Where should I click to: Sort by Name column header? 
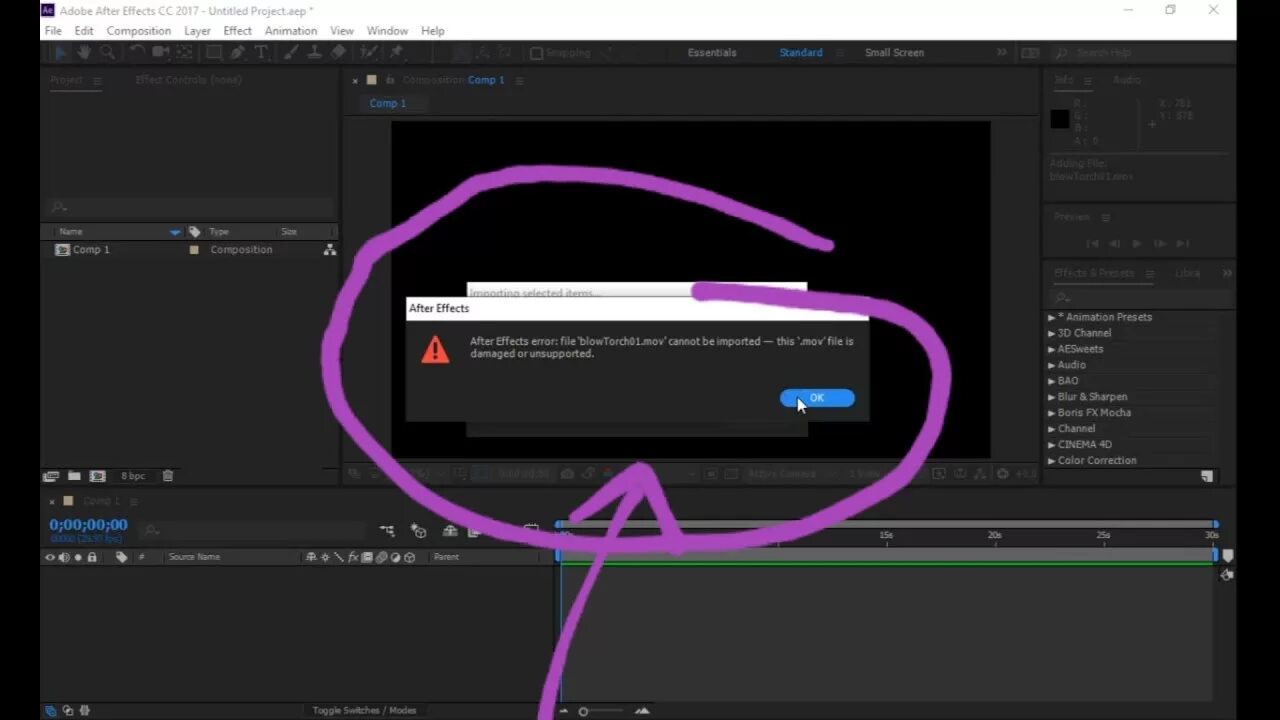pos(71,232)
